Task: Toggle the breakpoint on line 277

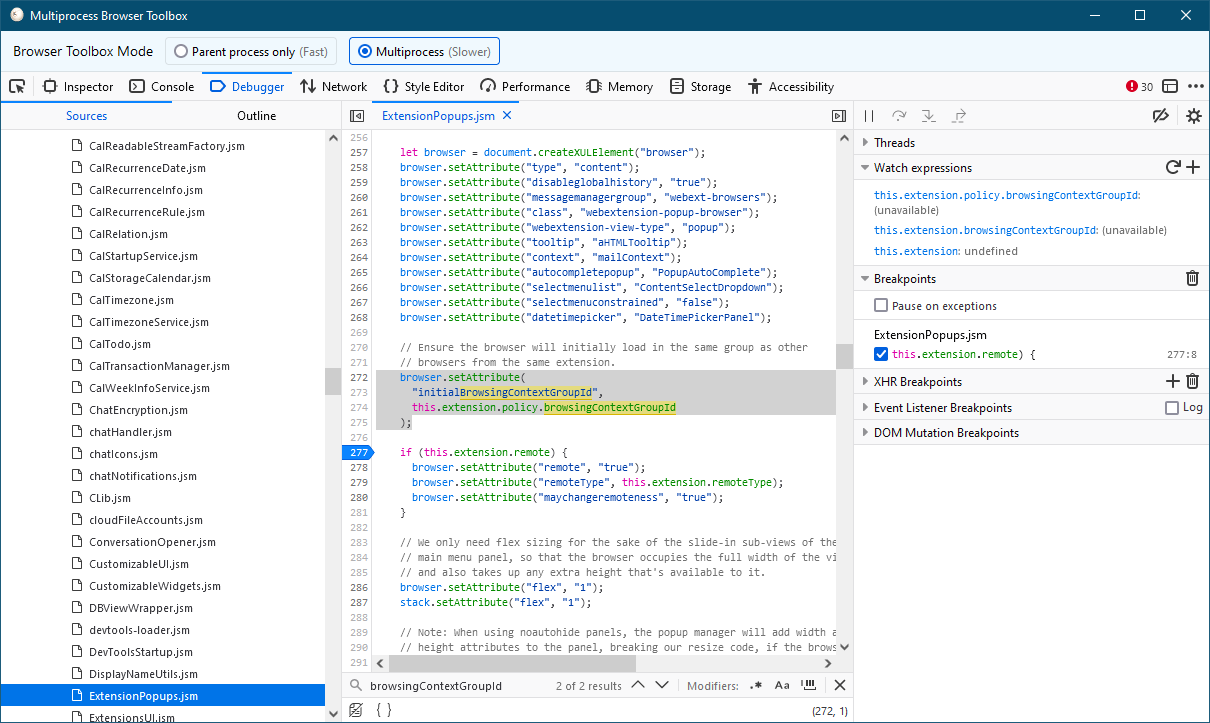Action: coord(357,453)
